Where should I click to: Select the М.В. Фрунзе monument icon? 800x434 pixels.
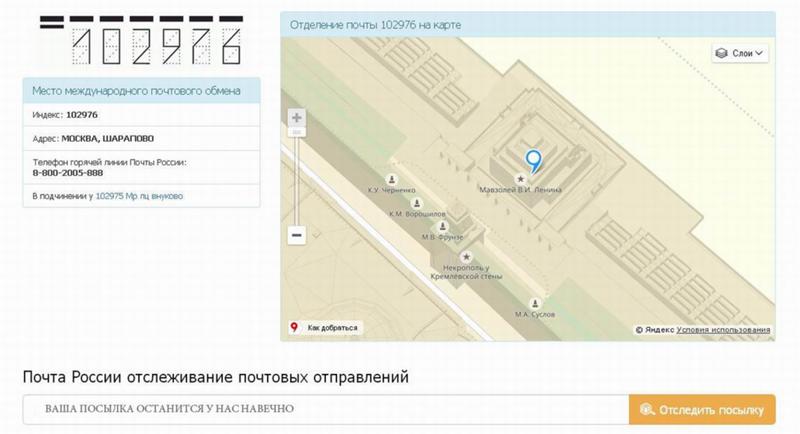442,226
